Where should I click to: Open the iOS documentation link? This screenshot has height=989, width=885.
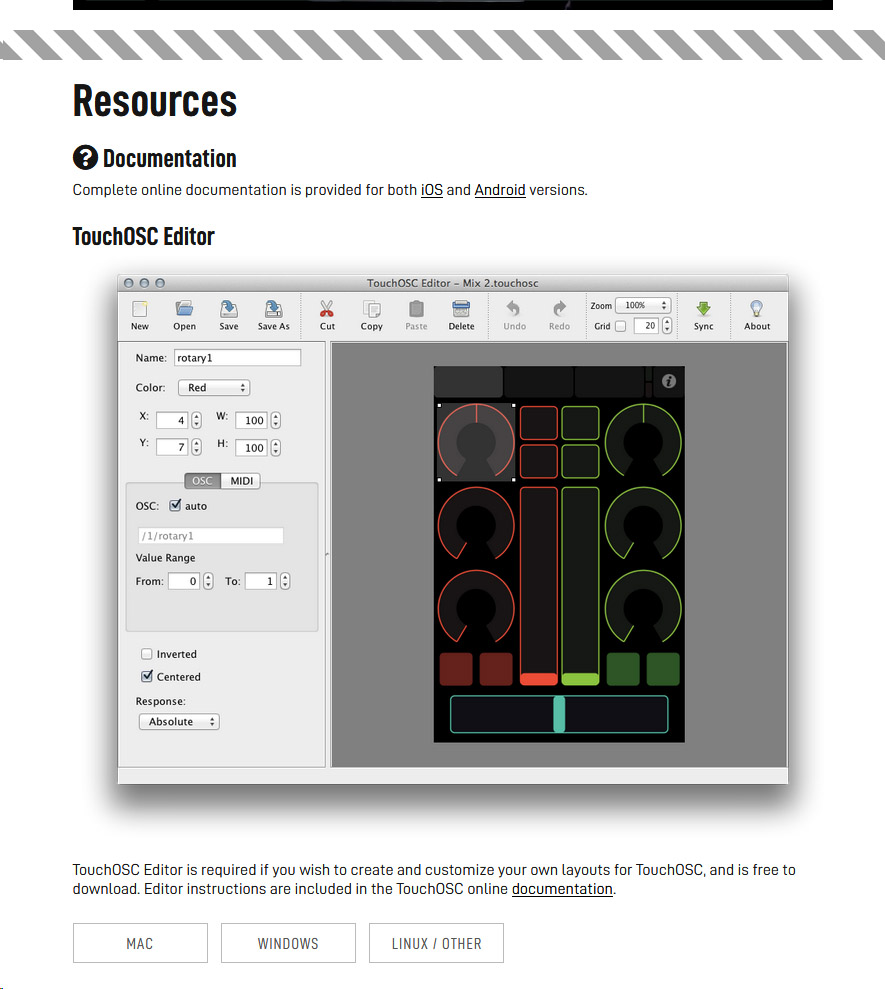[x=431, y=190]
